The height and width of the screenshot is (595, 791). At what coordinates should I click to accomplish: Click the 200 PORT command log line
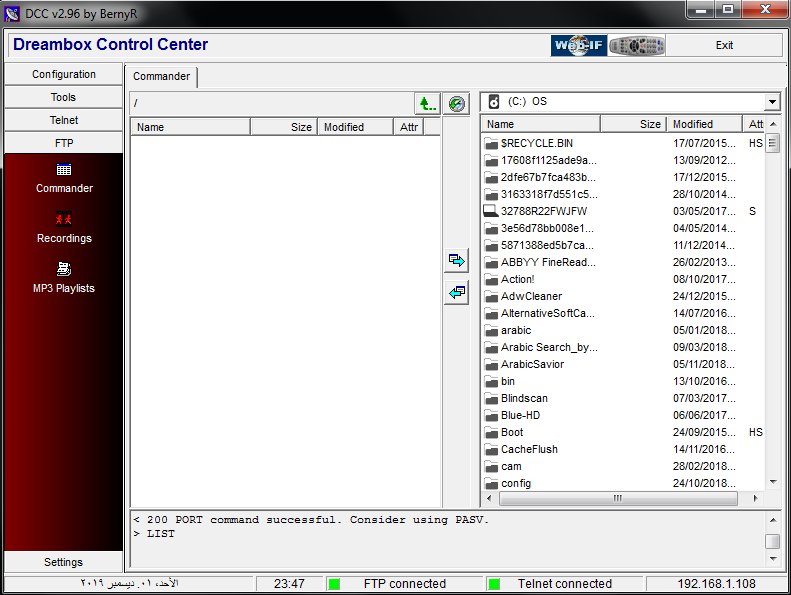311,520
